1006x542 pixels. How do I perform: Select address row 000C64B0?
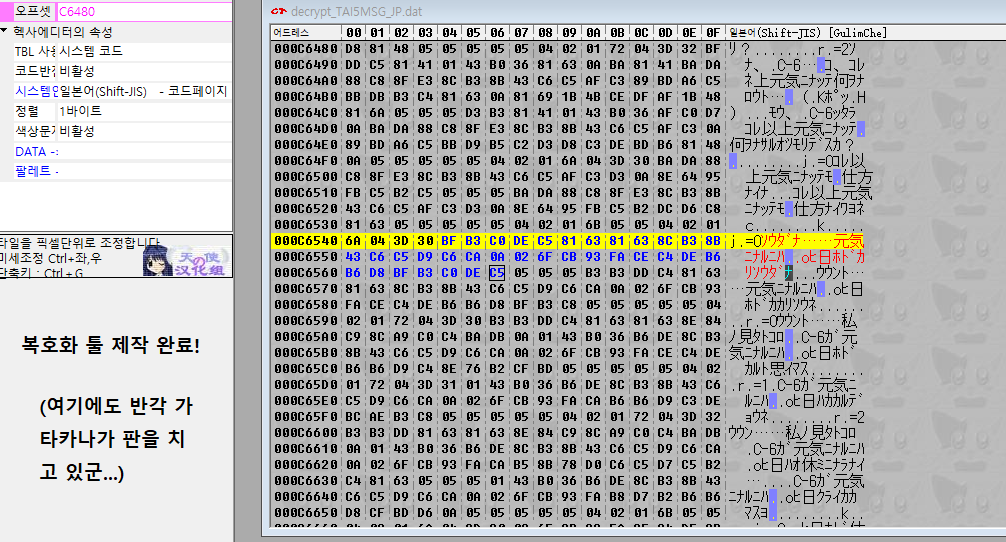[x=306, y=97]
